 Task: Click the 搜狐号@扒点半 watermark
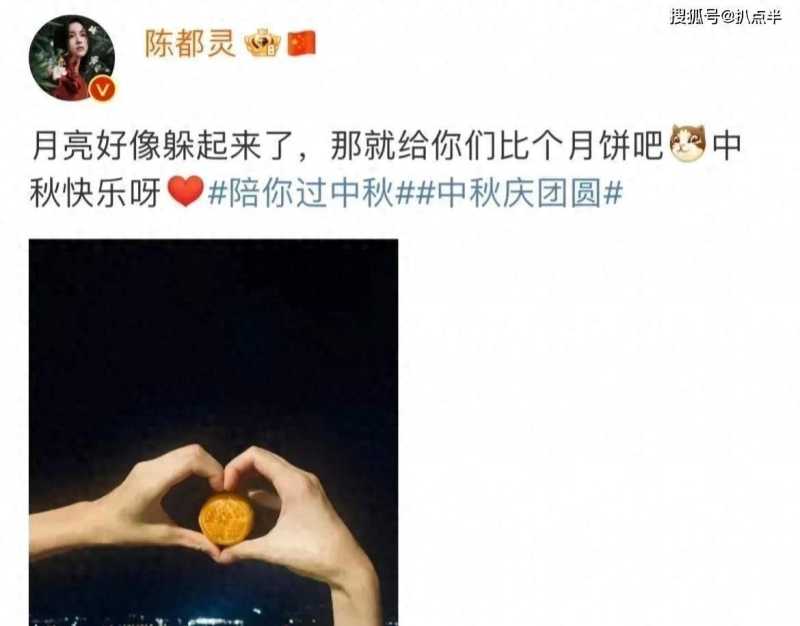click(x=725, y=16)
